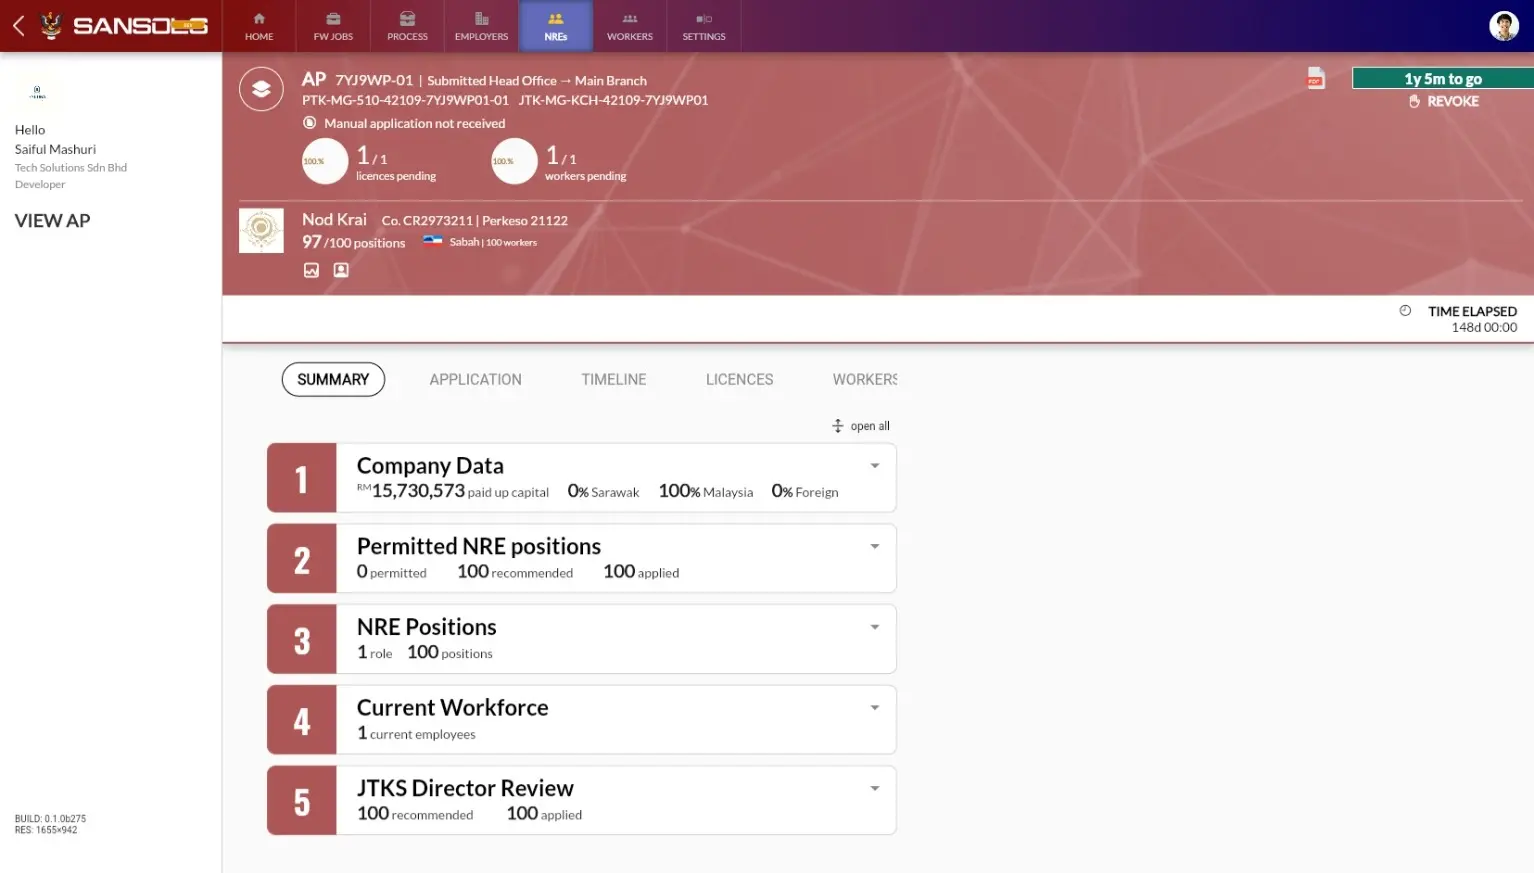Expand the NRE Positions section
The width and height of the screenshot is (1534, 873).
[875, 627]
